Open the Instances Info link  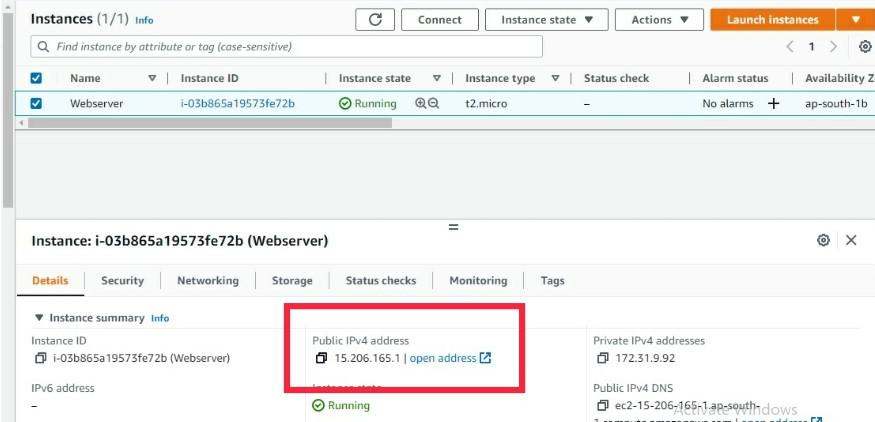(x=144, y=20)
